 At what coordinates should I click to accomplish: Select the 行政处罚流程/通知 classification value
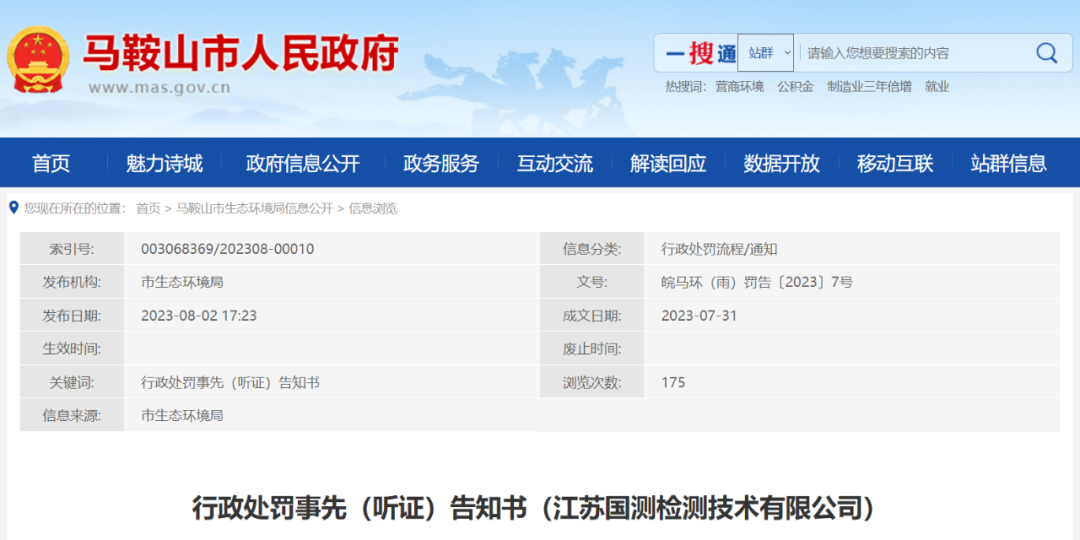pyautogui.click(x=719, y=249)
